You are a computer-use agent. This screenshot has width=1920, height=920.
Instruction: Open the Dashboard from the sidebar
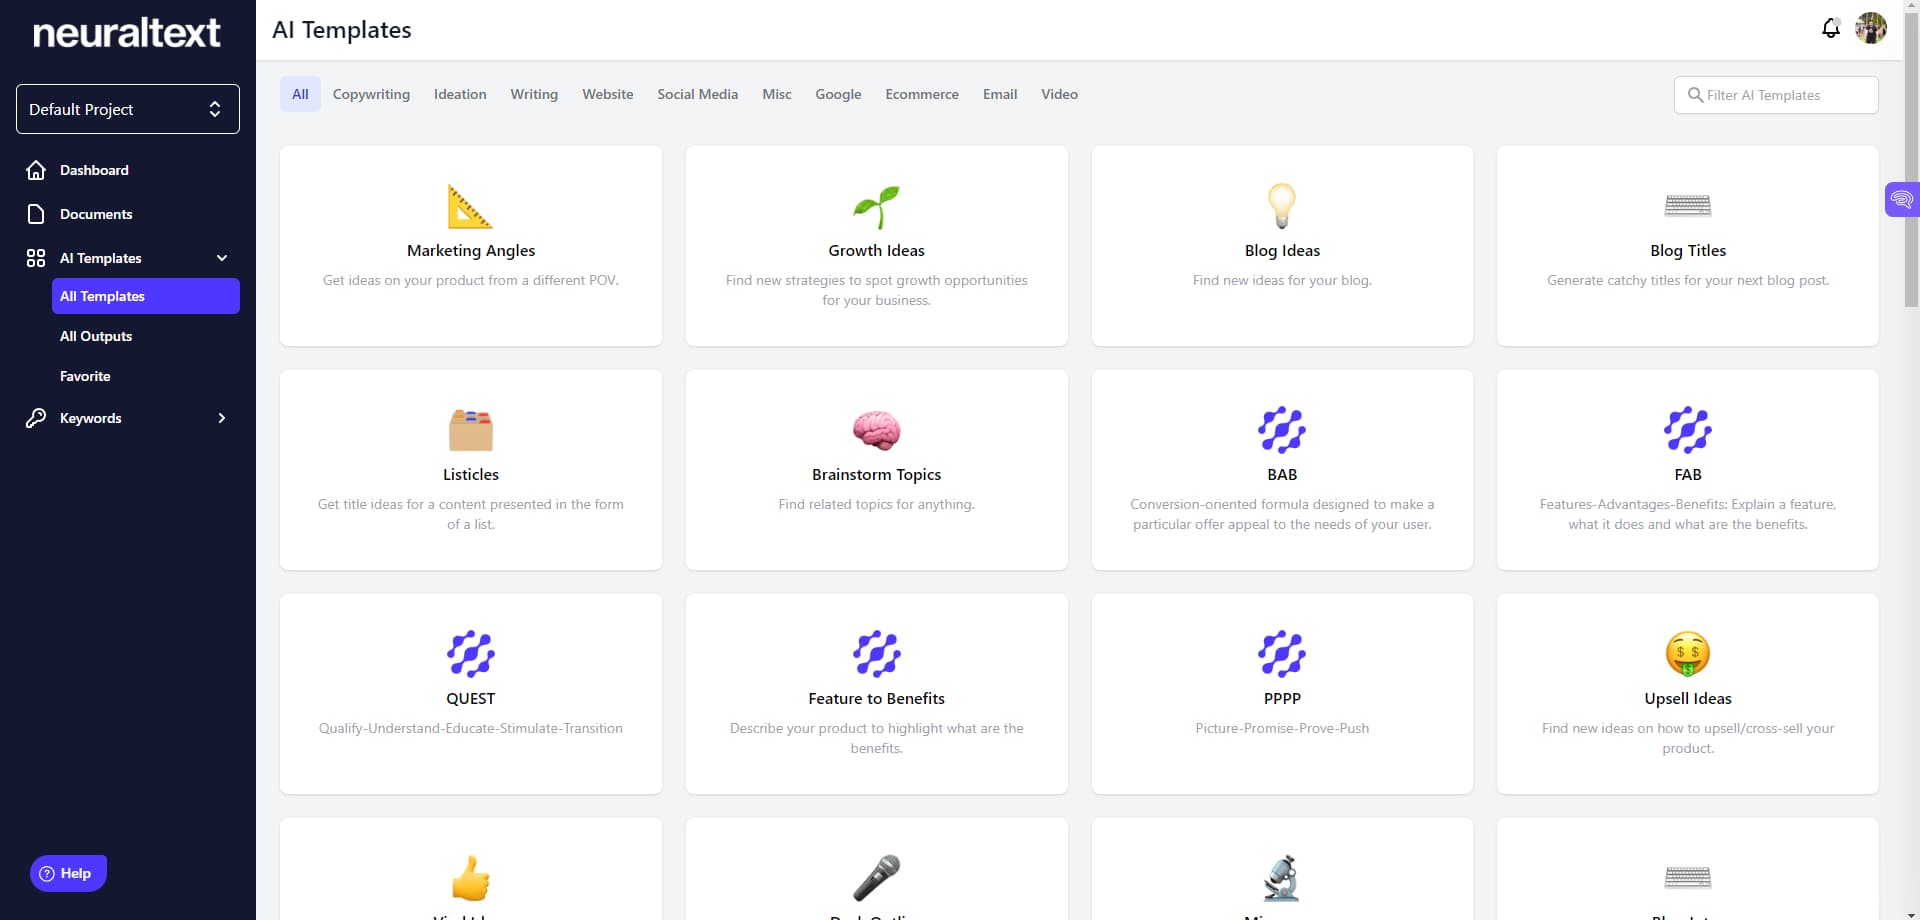point(93,170)
